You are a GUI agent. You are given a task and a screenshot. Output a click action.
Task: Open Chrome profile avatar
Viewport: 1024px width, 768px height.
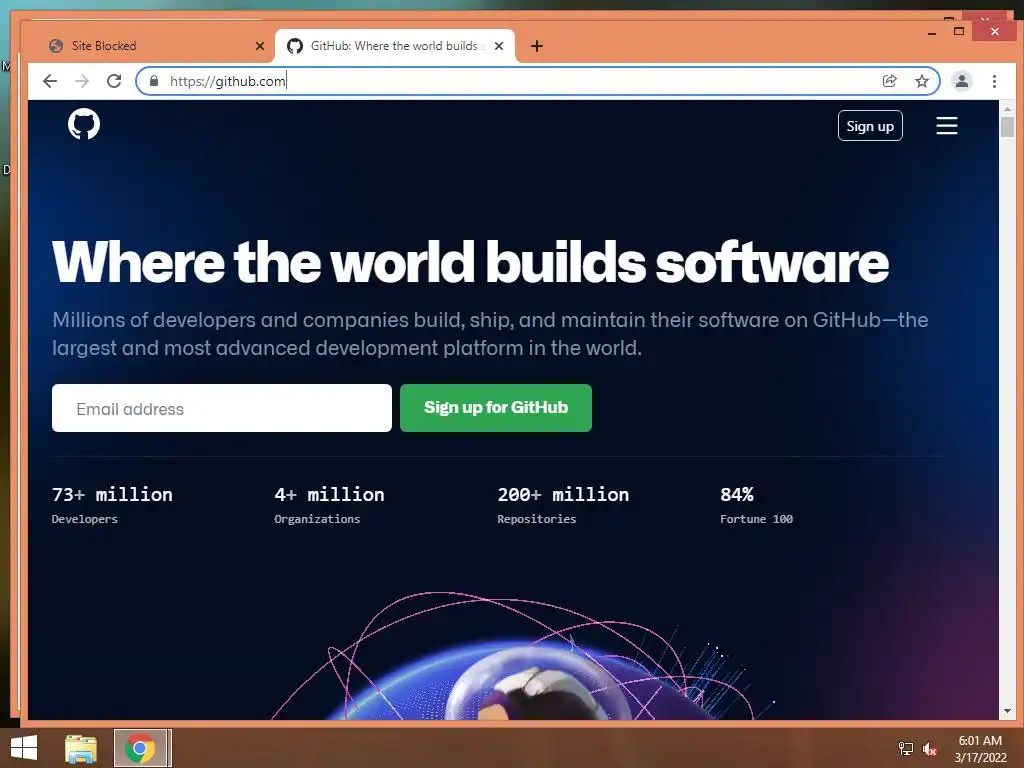[x=961, y=81]
